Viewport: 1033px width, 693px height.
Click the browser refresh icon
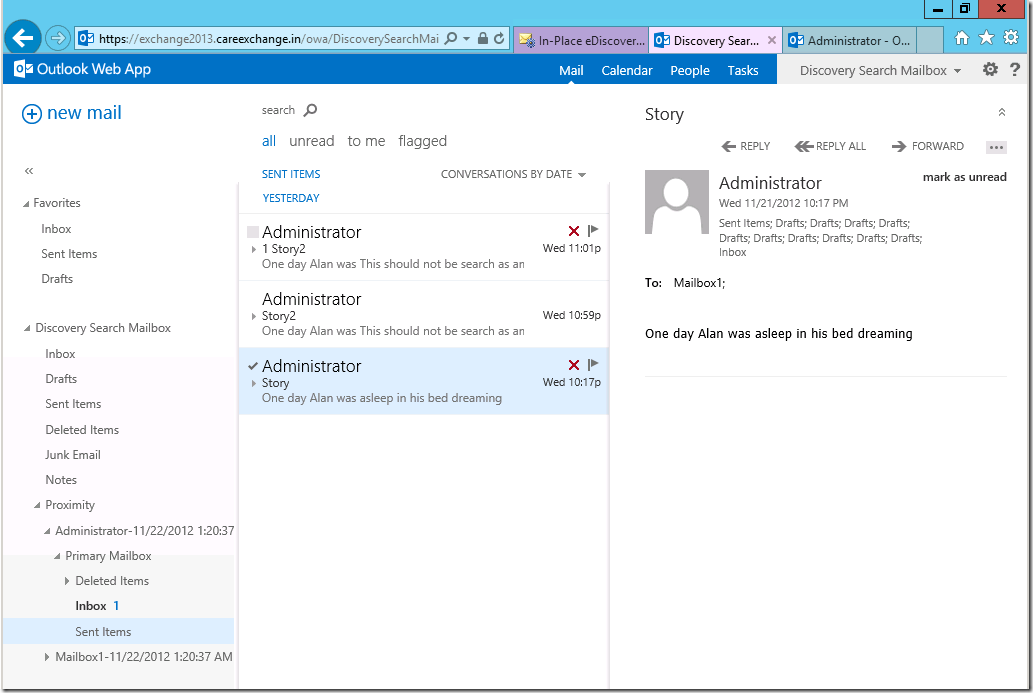coord(499,38)
